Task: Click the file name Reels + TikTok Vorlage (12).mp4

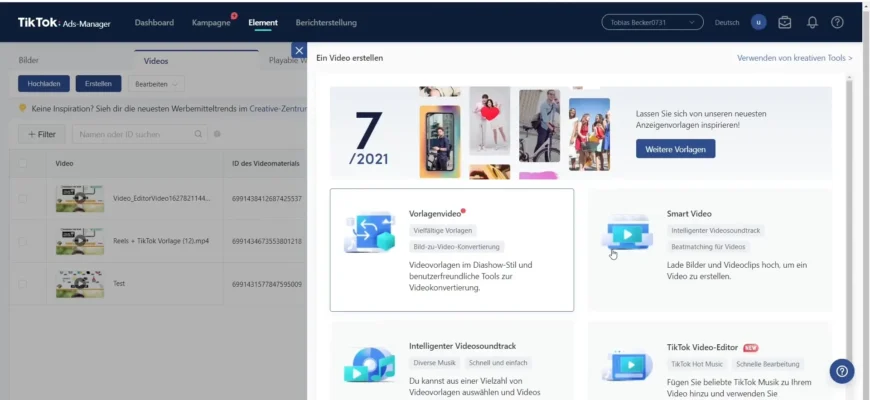Action: point(161,241)
